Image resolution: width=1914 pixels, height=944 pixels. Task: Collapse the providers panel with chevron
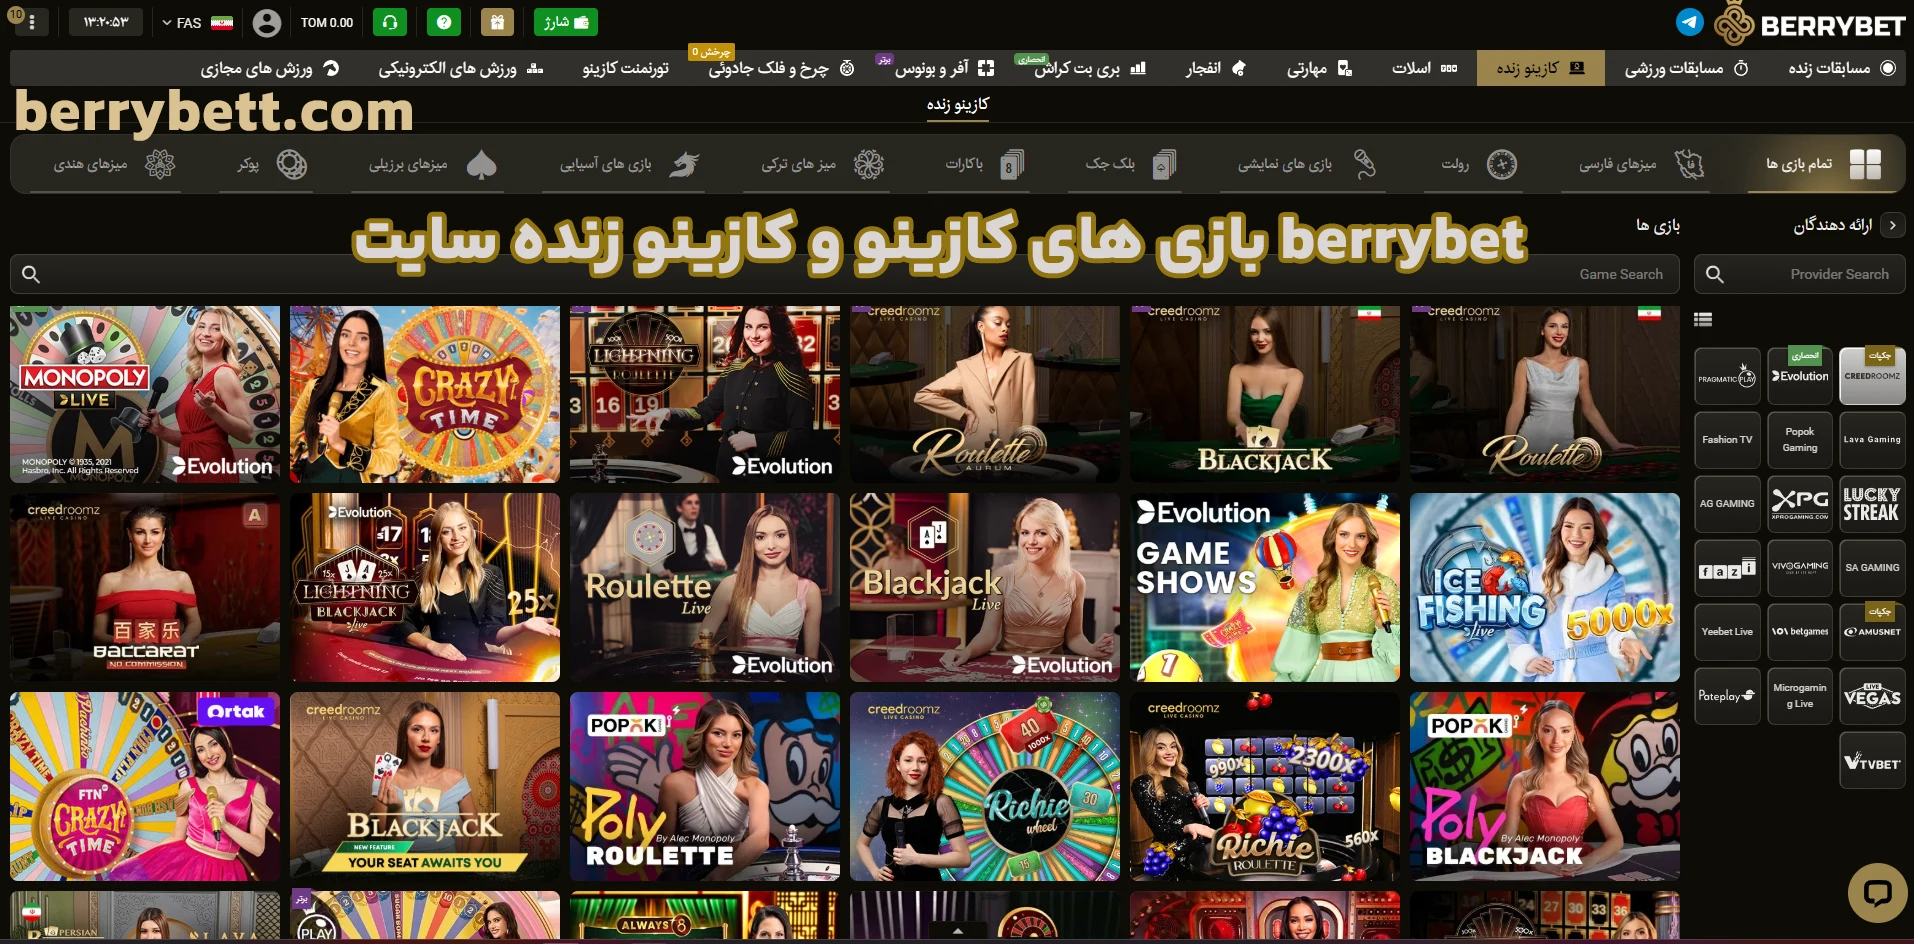coord(1892,225)
